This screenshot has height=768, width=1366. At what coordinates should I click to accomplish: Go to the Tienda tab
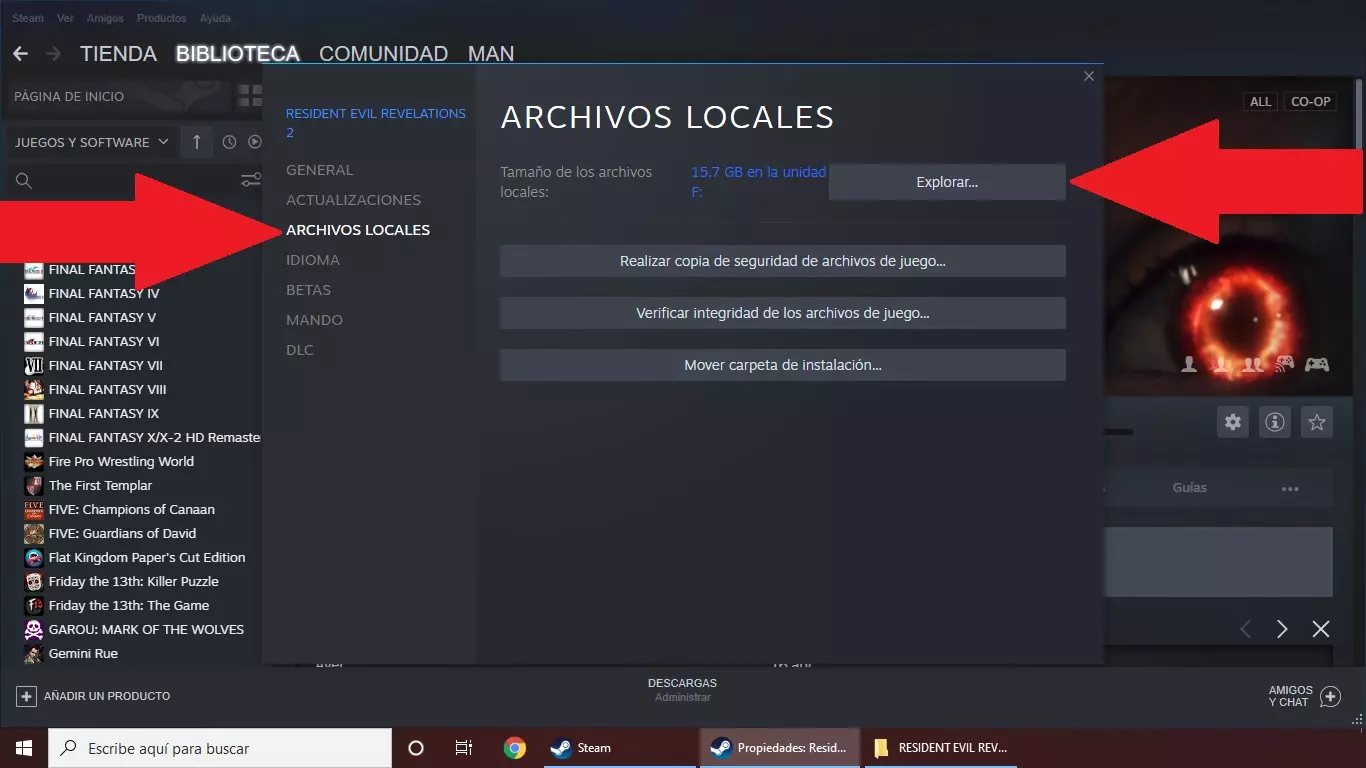point(118,53)
